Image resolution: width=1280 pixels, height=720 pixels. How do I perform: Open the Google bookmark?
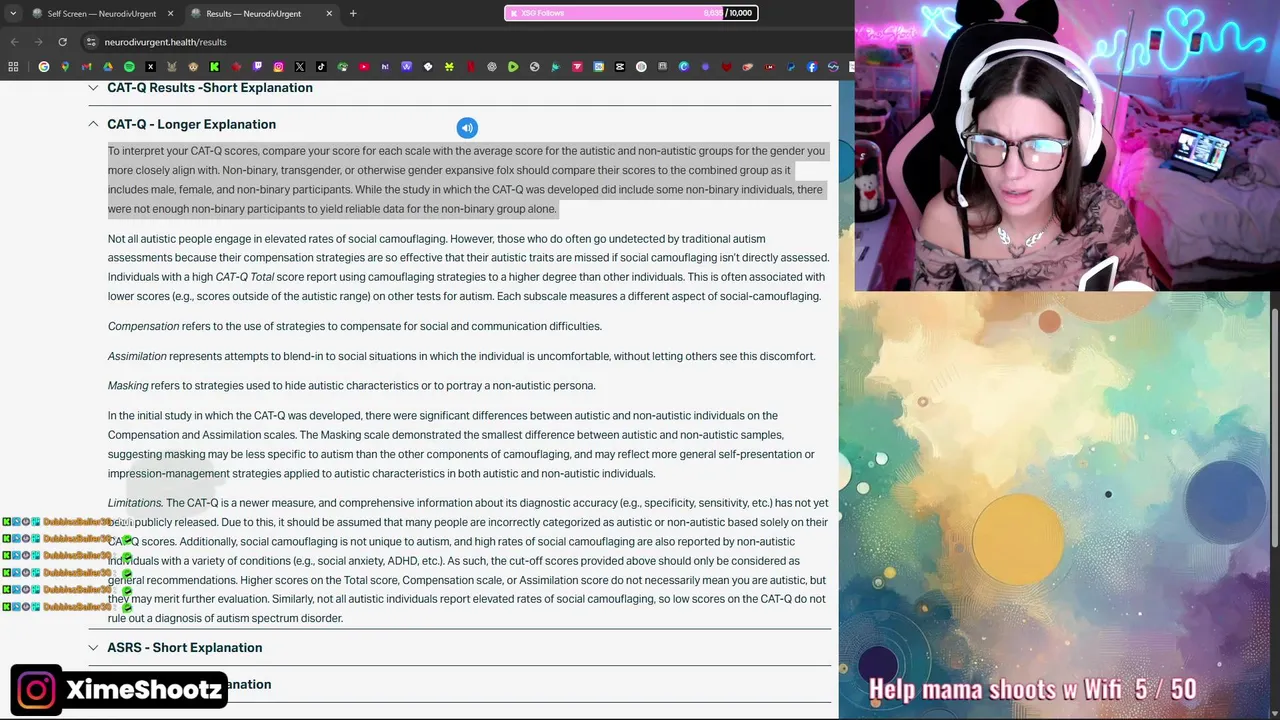(x=44, y=67)
